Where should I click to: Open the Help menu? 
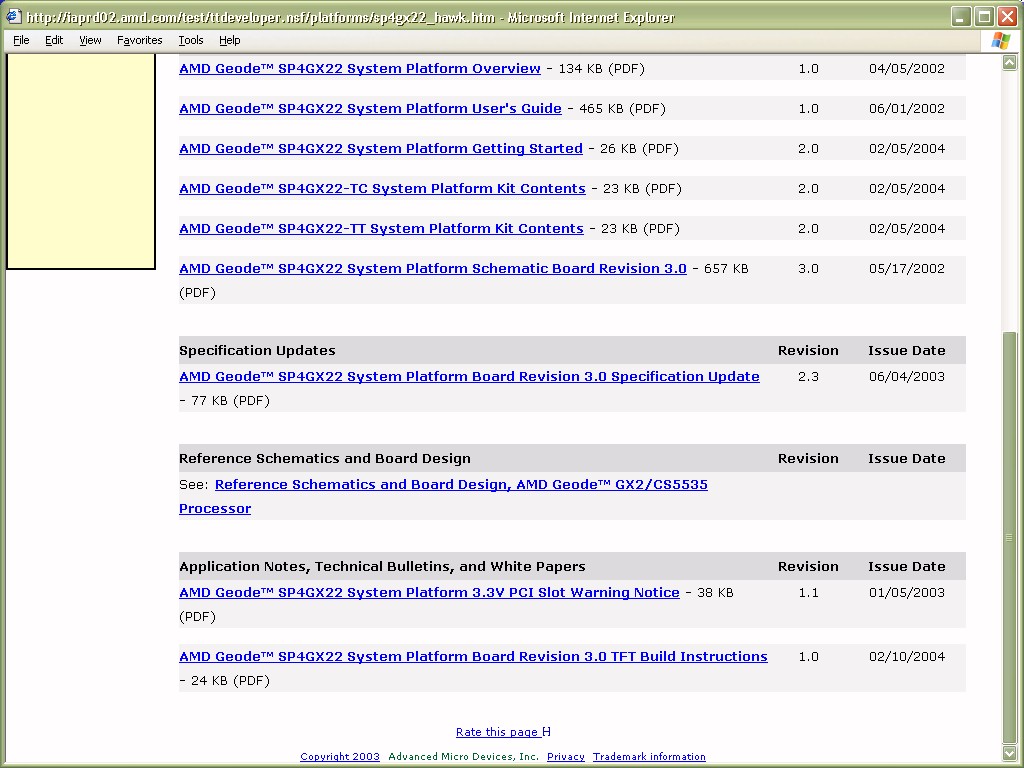coord(229,40)
